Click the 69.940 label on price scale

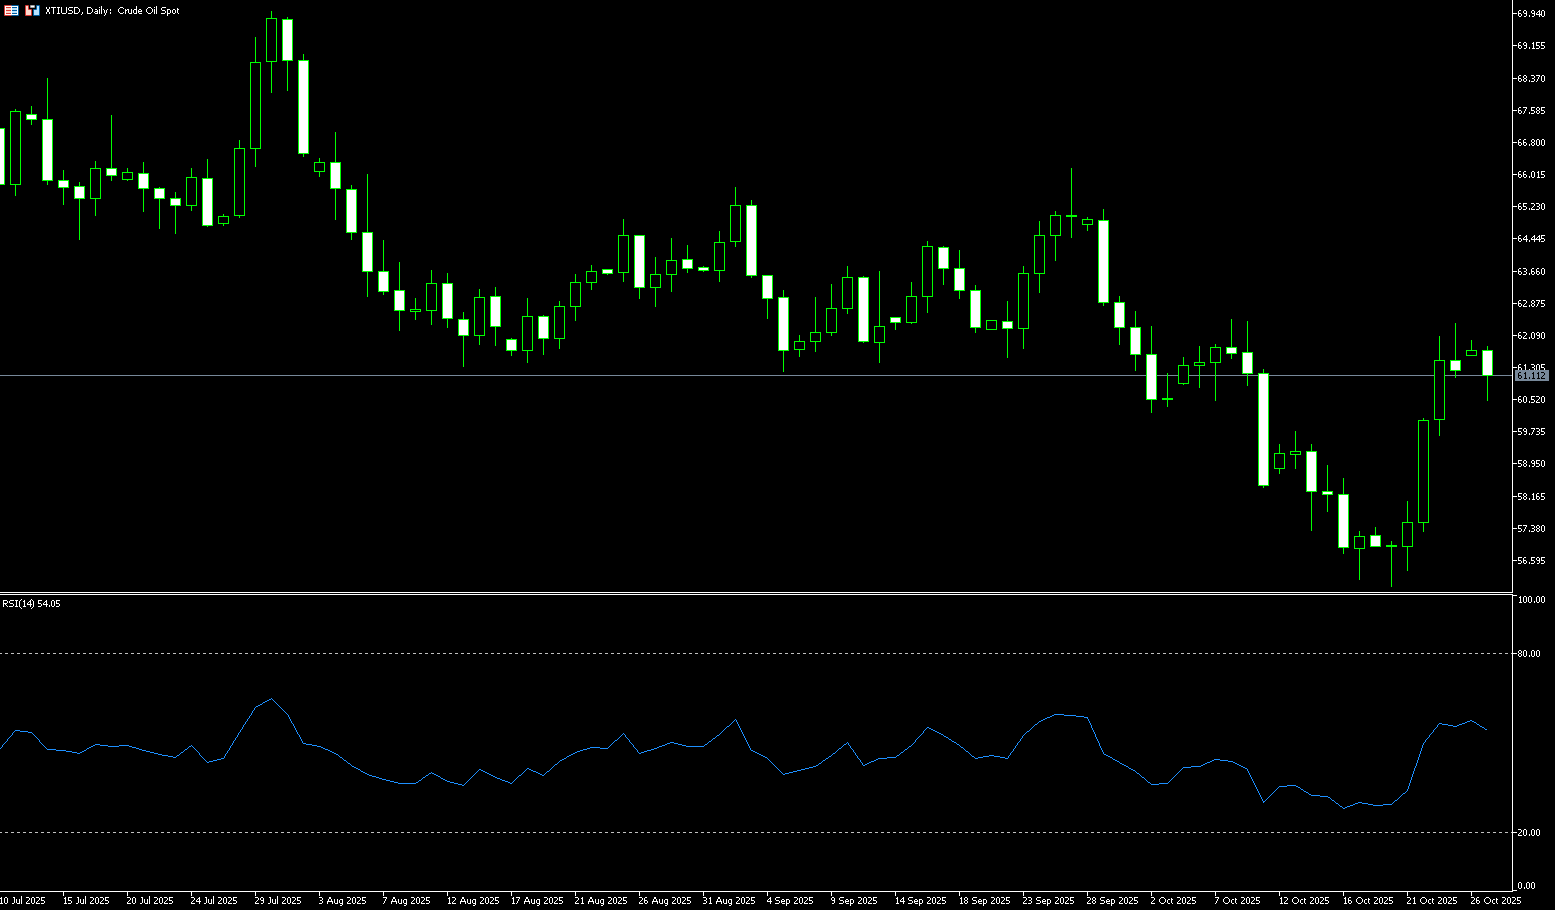[x=1531, y=14]
